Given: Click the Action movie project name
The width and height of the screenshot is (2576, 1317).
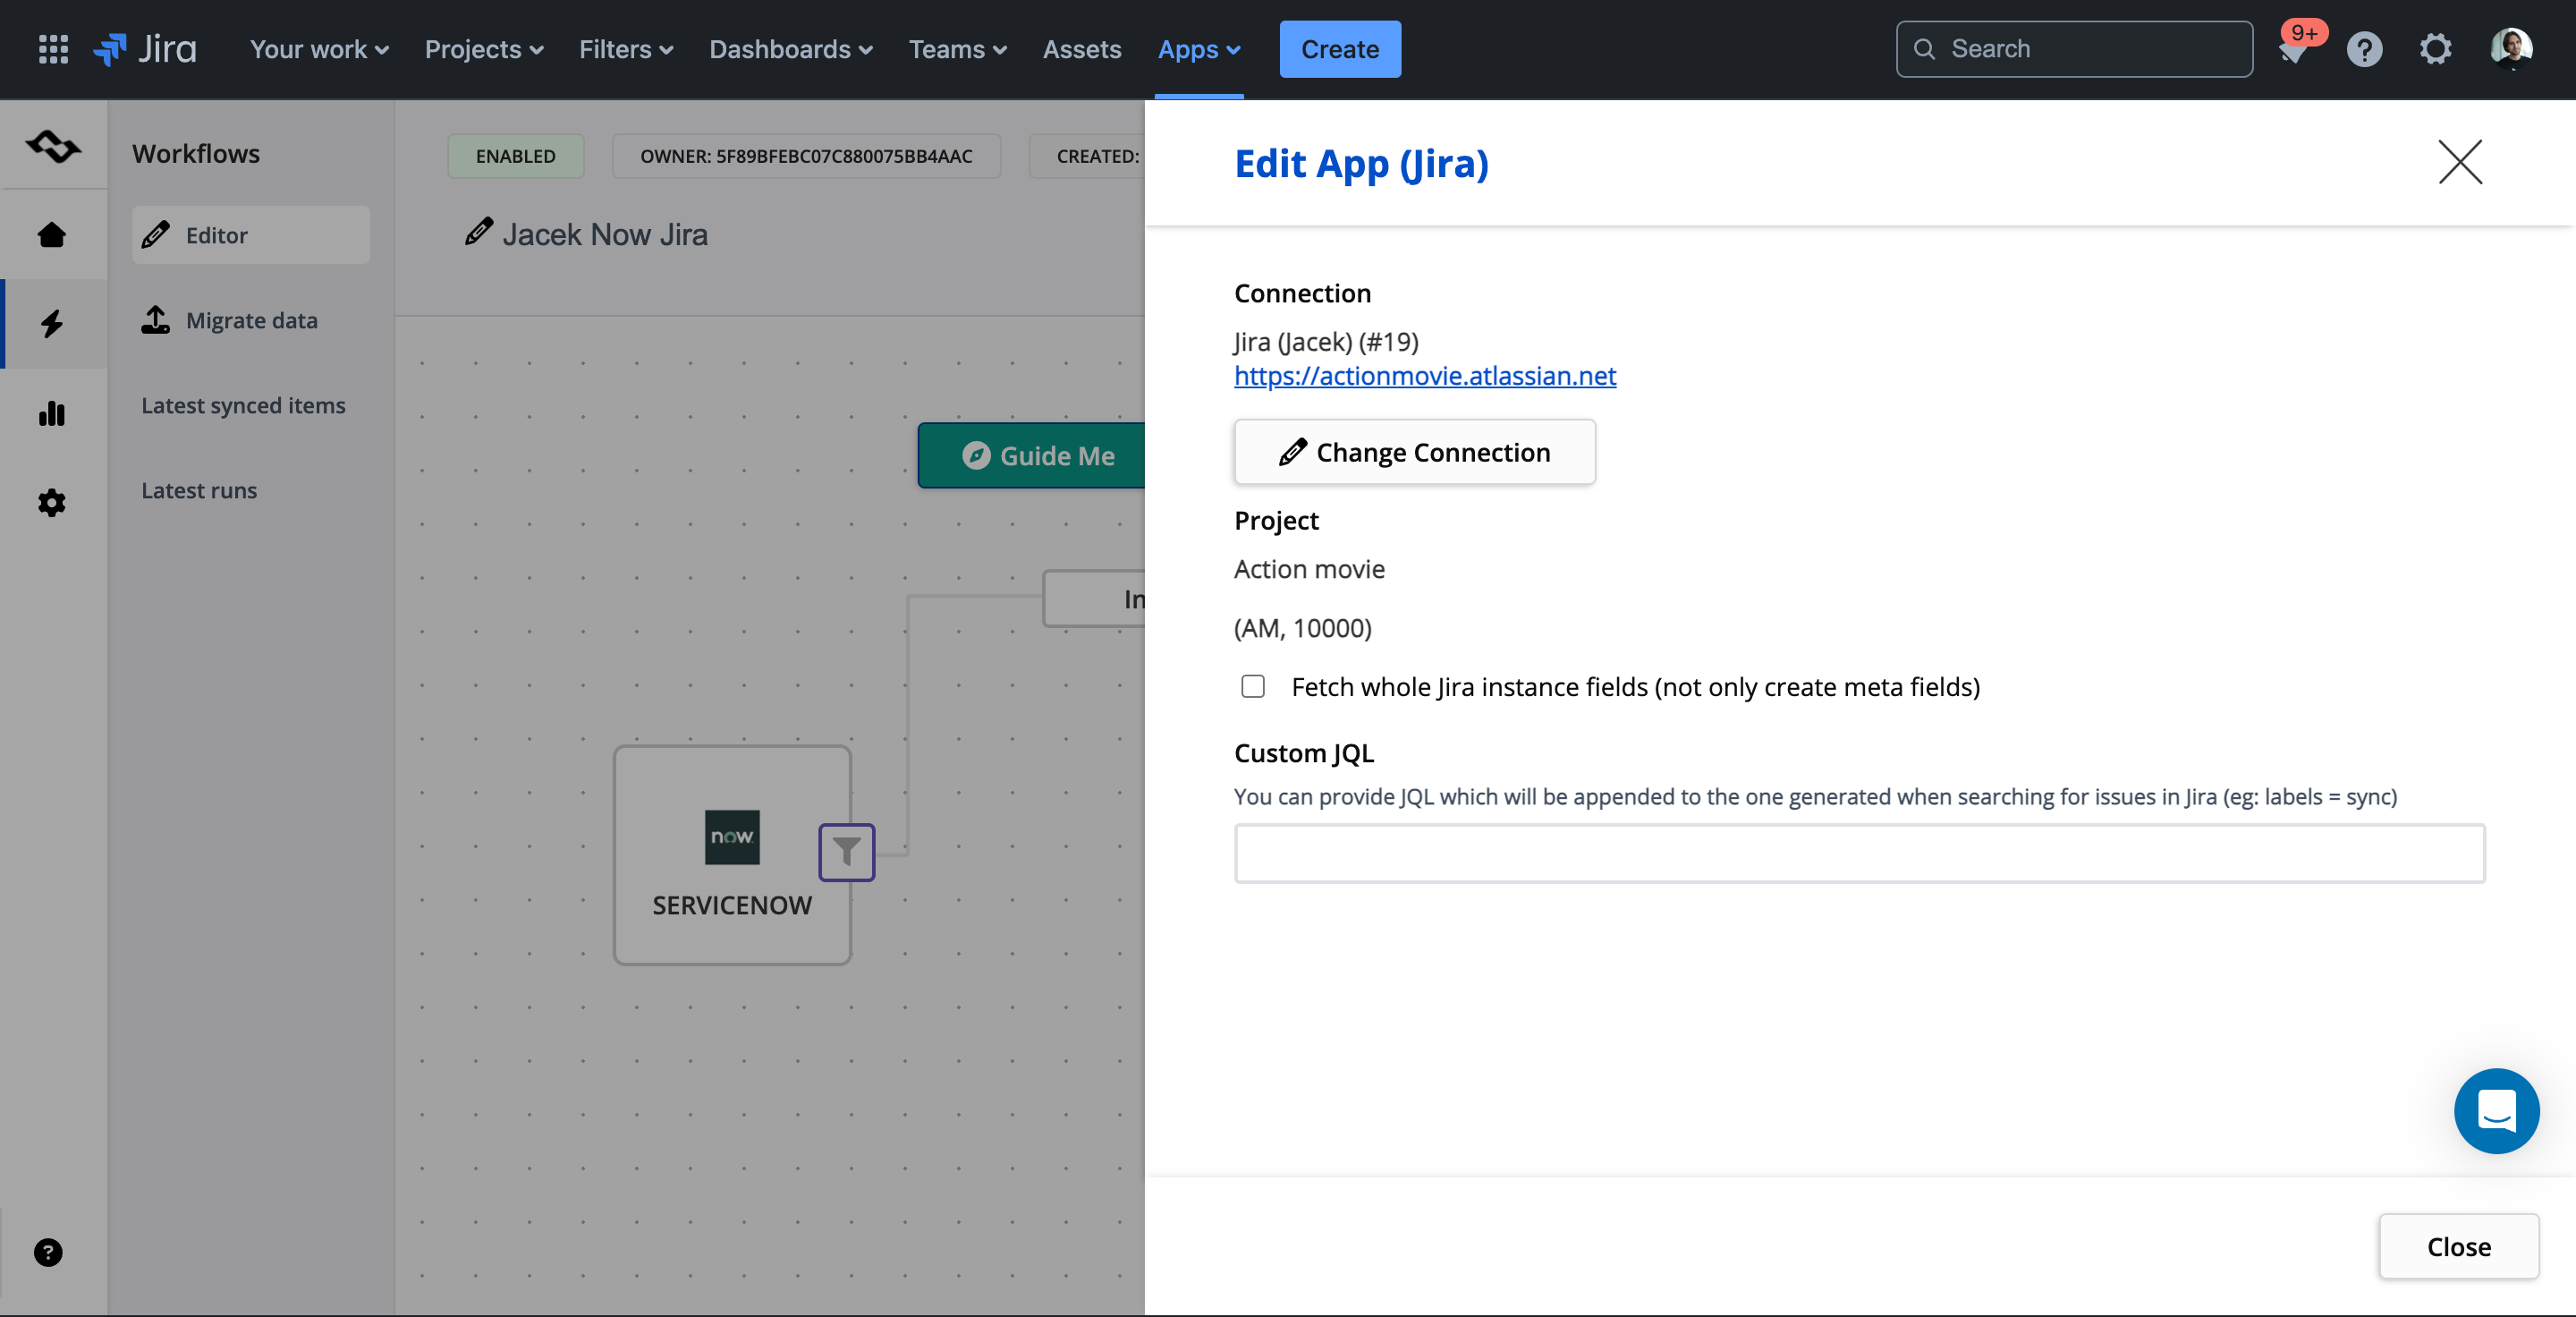Looking at the screenshot, I should coord(1309,569).
